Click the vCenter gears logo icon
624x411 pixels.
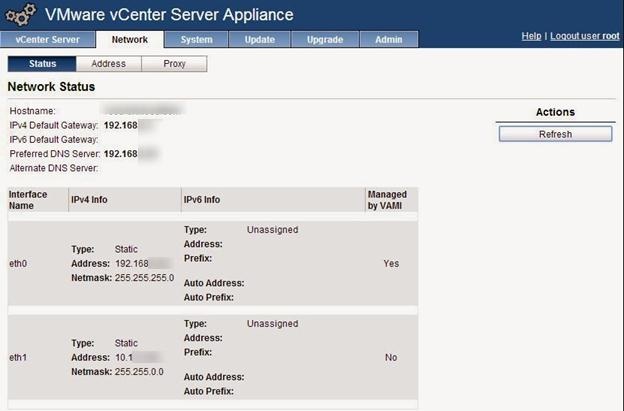[20, 15]
